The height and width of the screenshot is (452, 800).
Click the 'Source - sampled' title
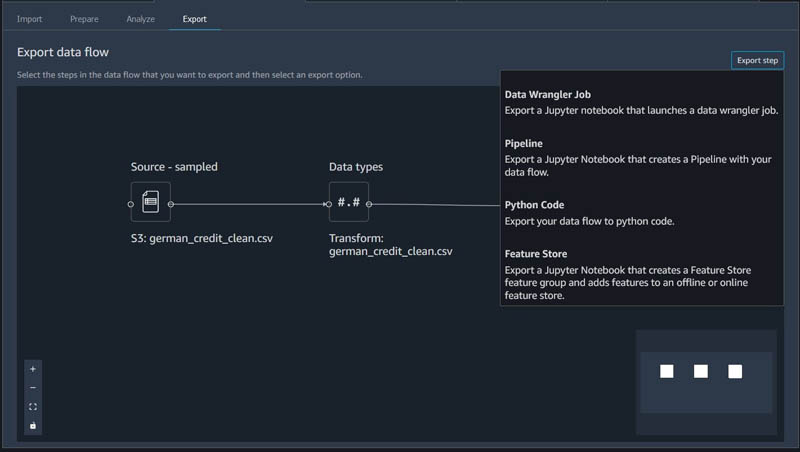coord(174,167)
